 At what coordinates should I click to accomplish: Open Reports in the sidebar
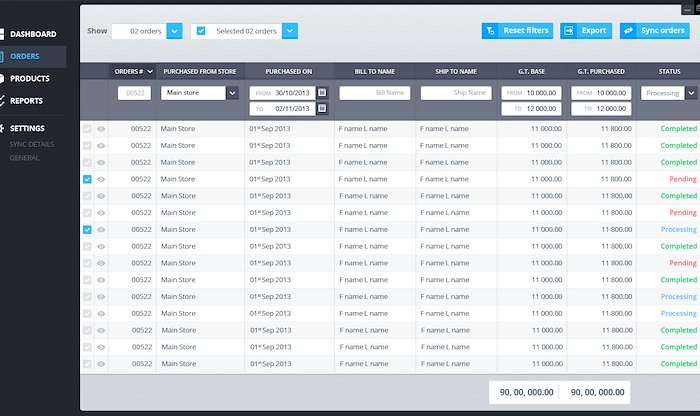tap(26, 101)
